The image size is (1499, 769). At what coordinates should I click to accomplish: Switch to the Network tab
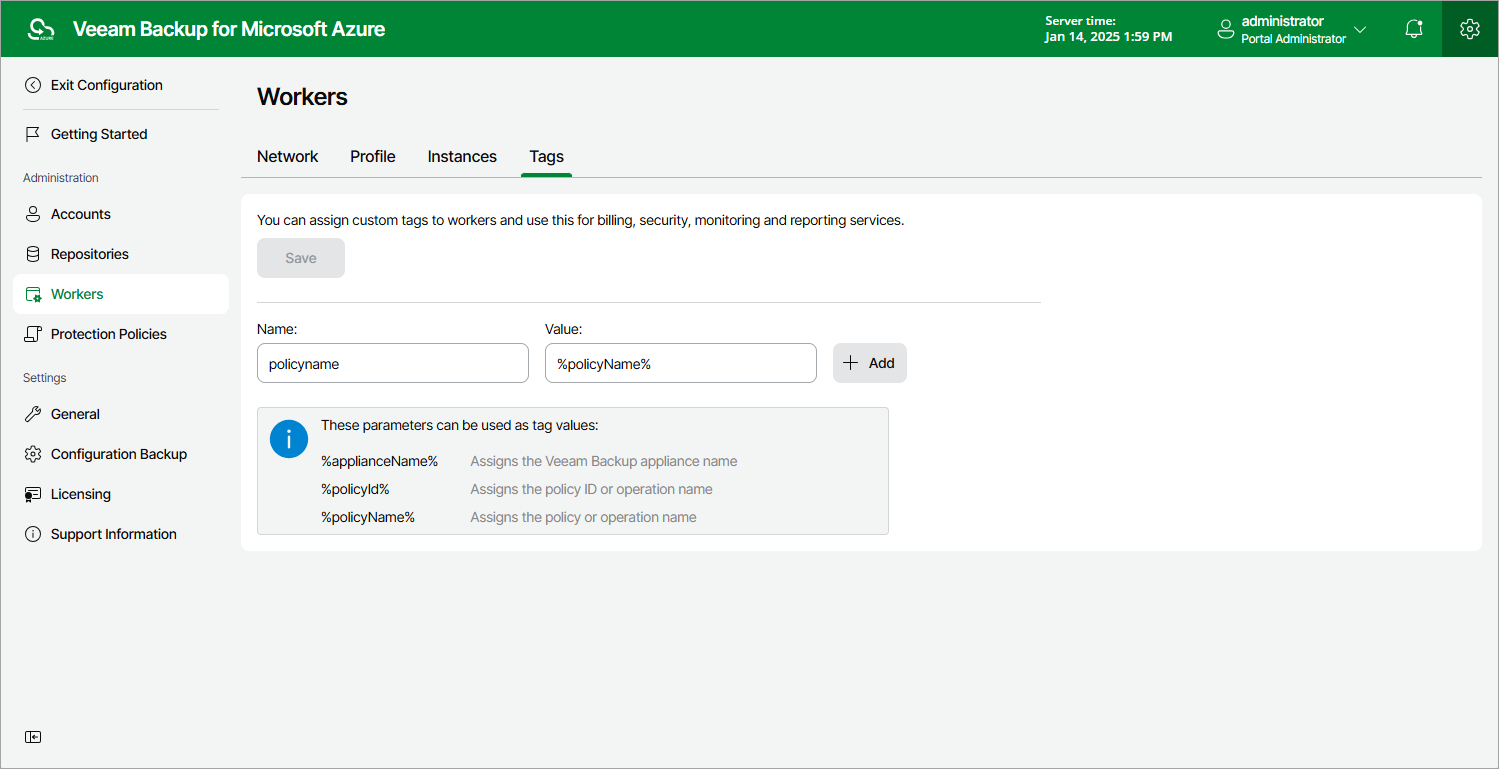pos(288,156)
